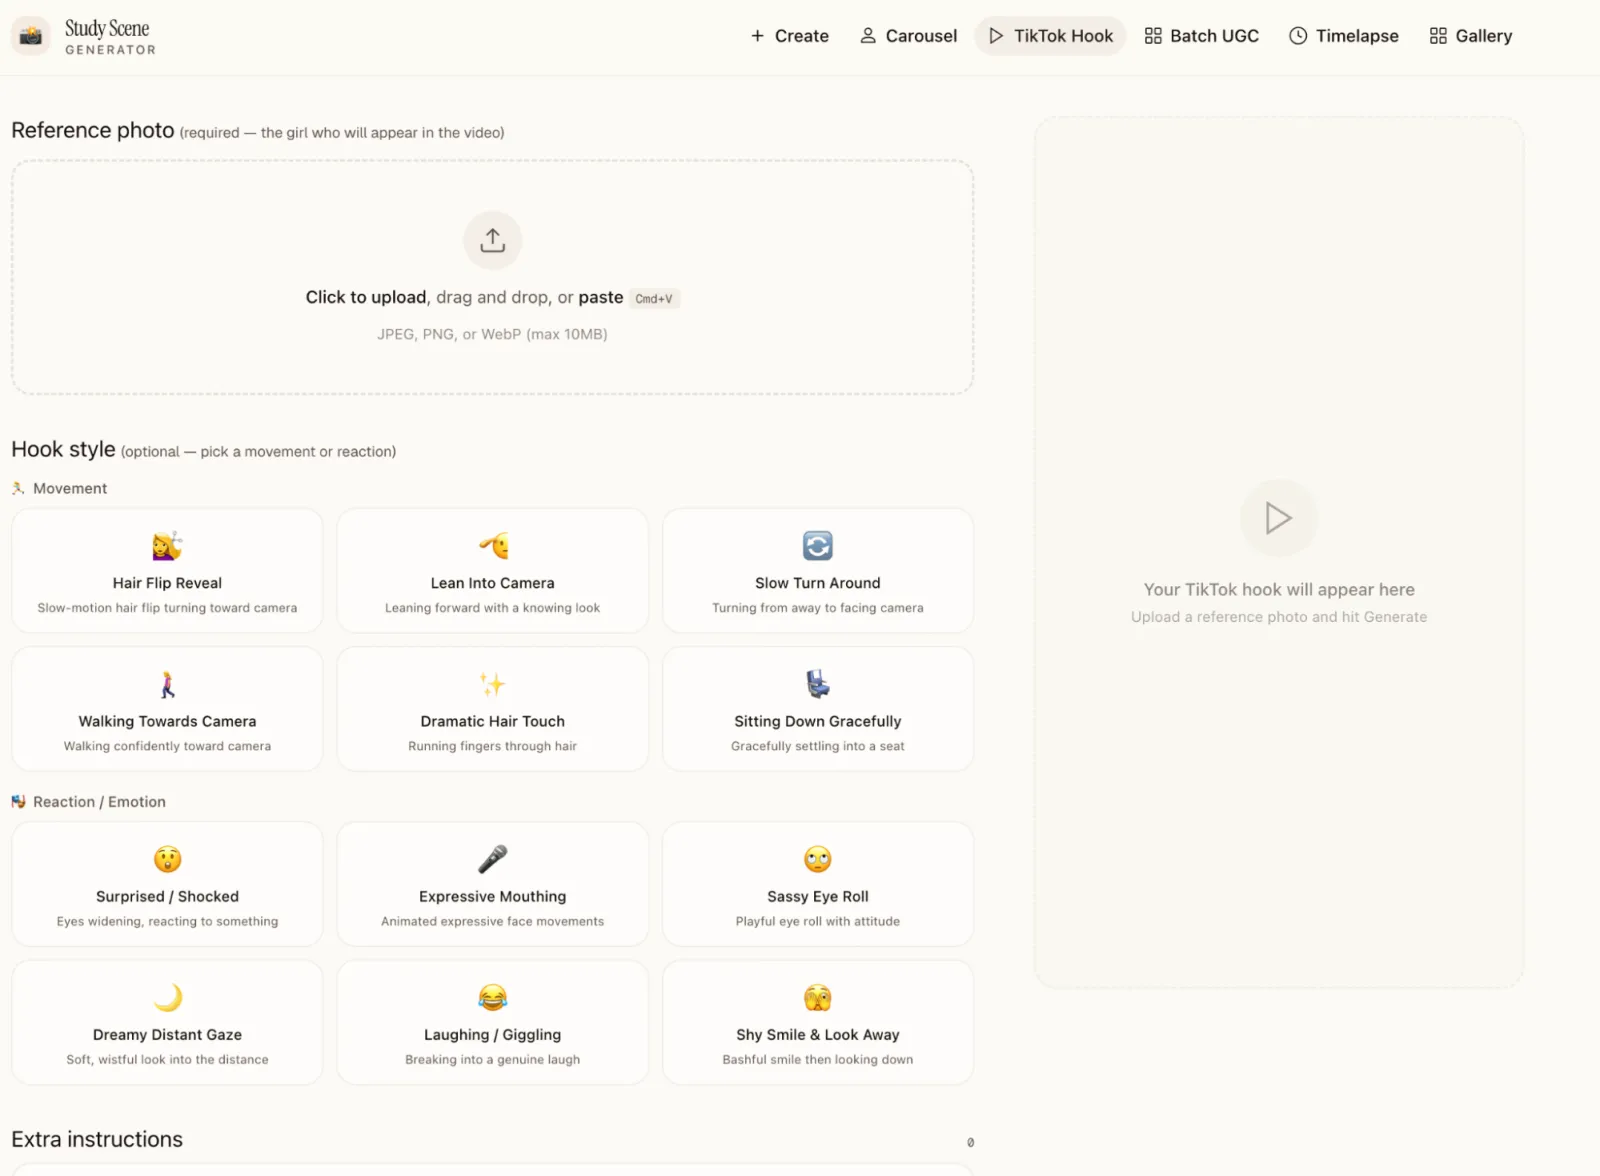This screenshot has height=1176, width=1600.
Task: Select the TikTok Hook tab
Action: click(1050, 36)
